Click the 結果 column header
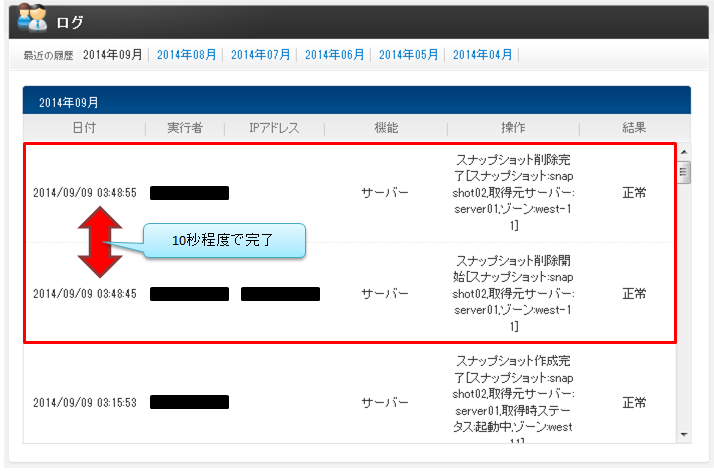The image size is (714, 471). (634, 128)
